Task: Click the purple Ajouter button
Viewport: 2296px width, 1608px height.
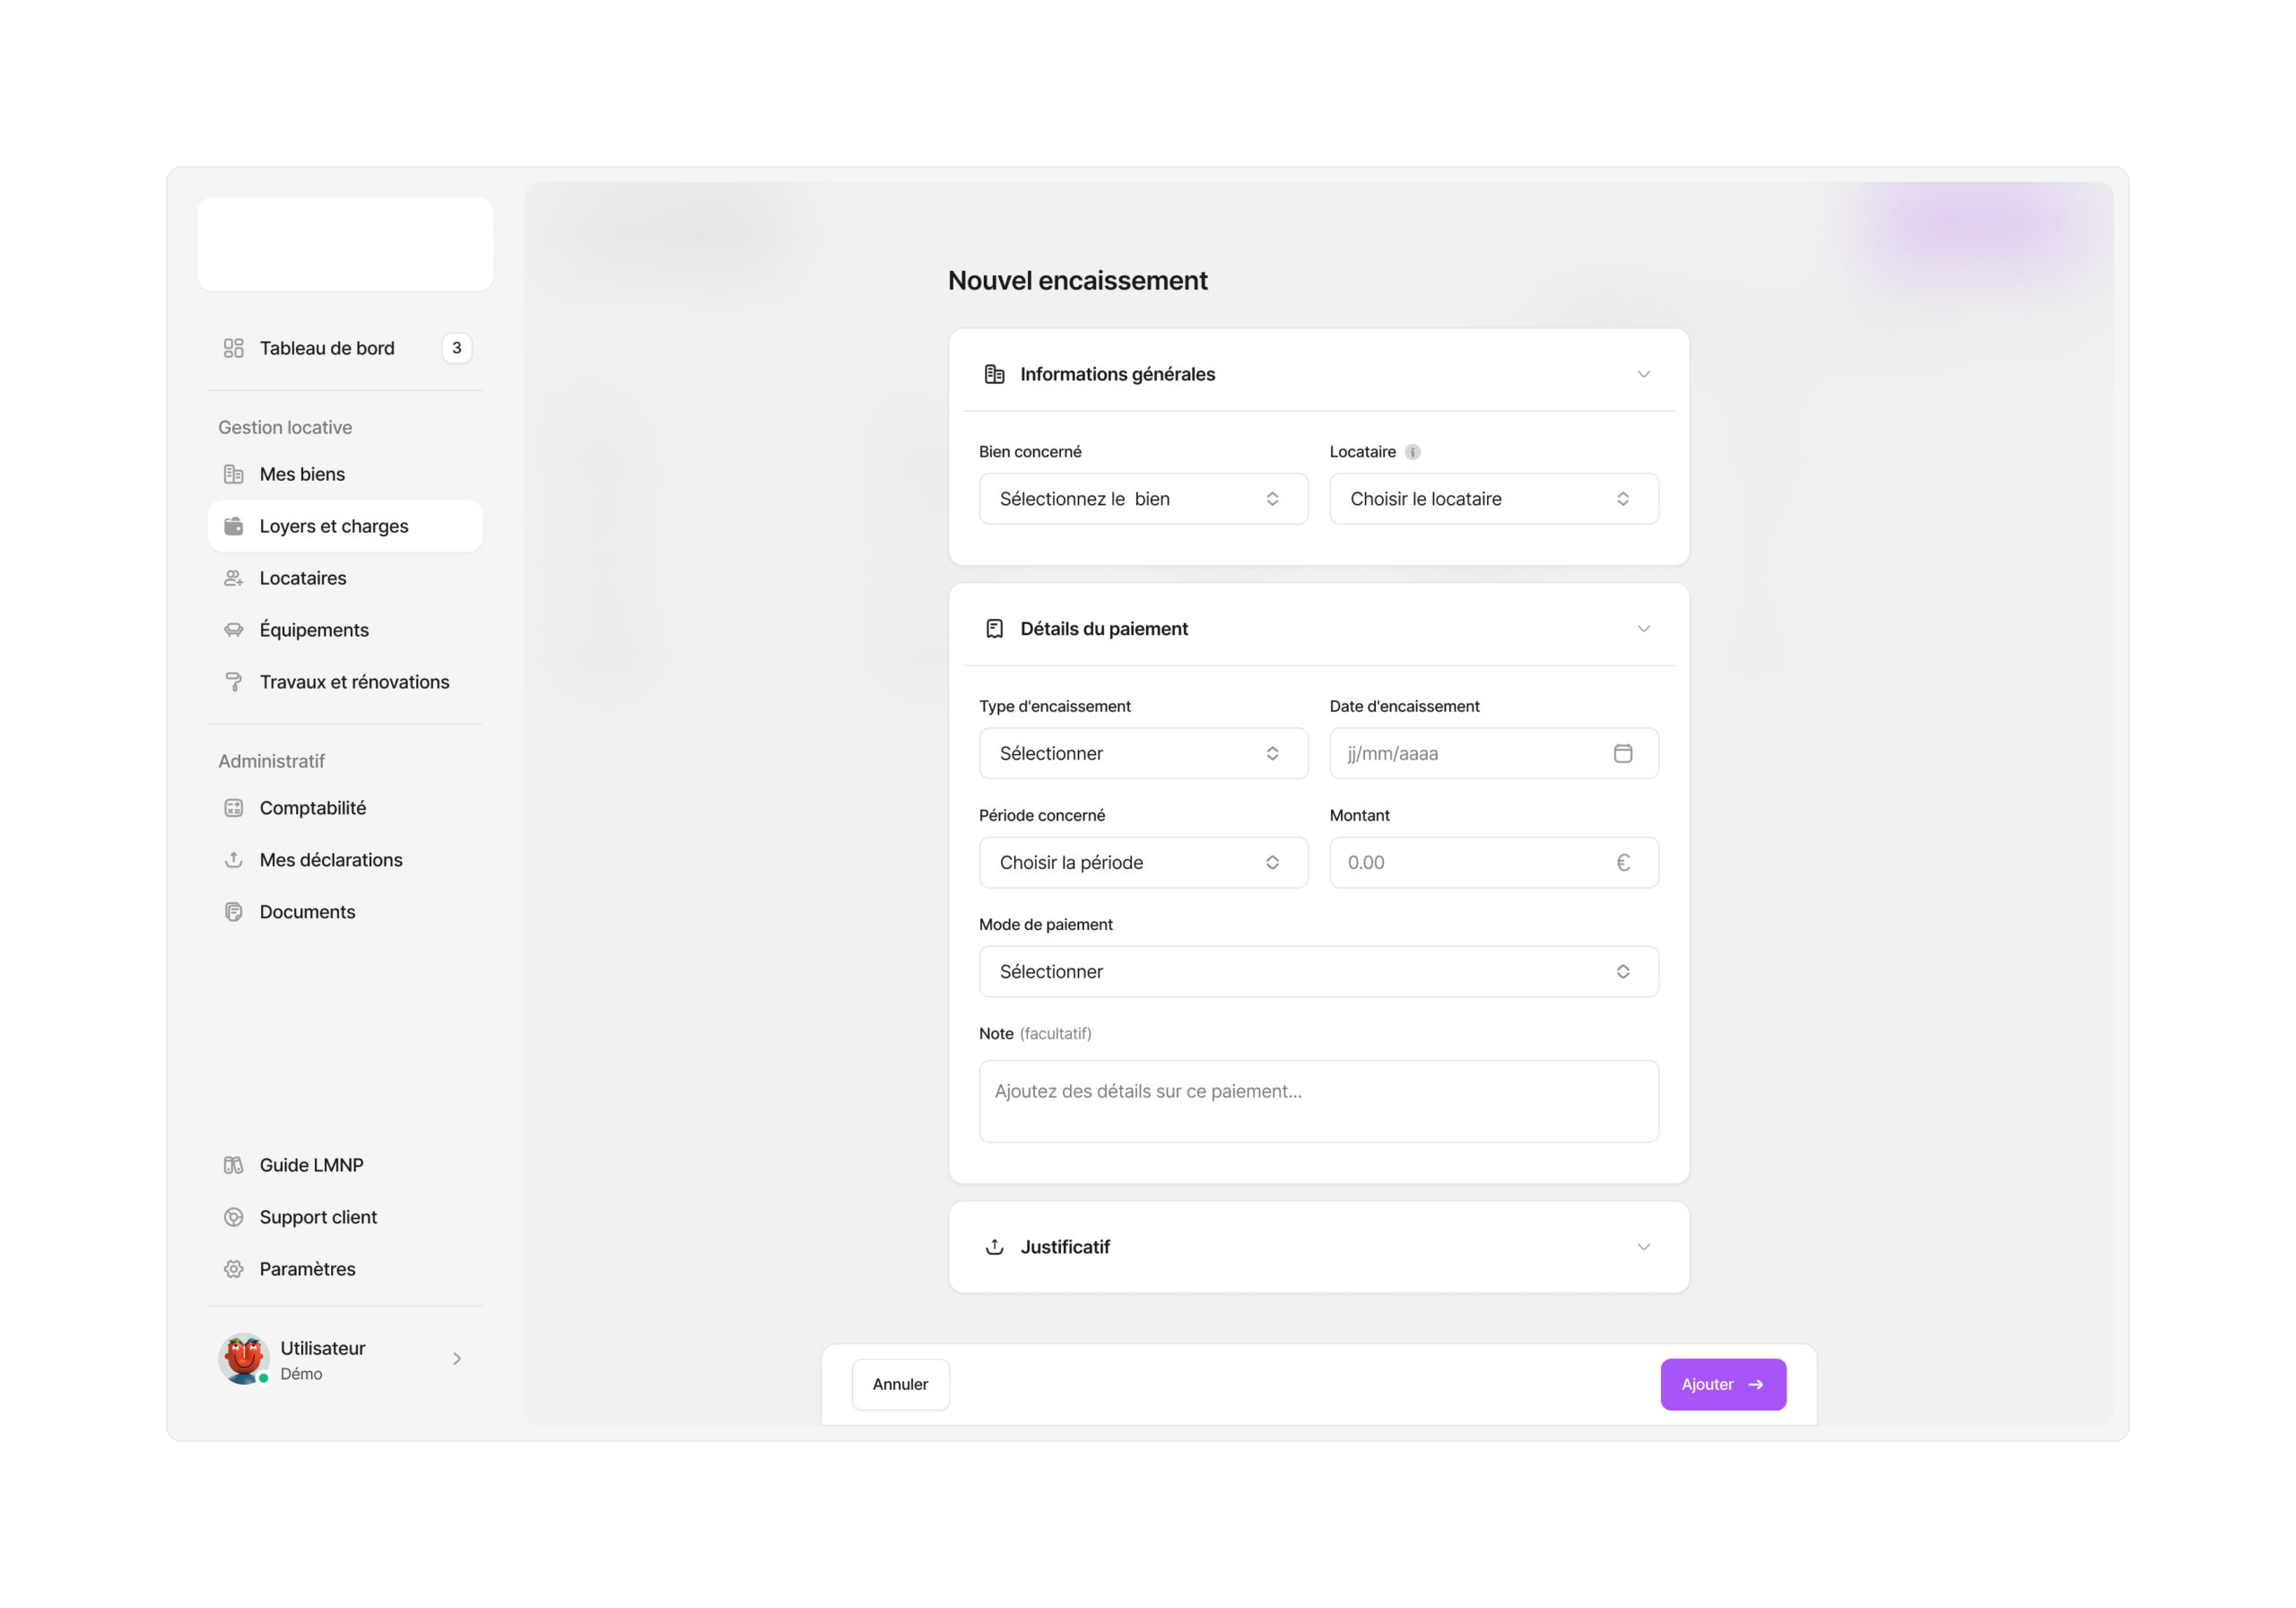Action: click(1722, 1384)
